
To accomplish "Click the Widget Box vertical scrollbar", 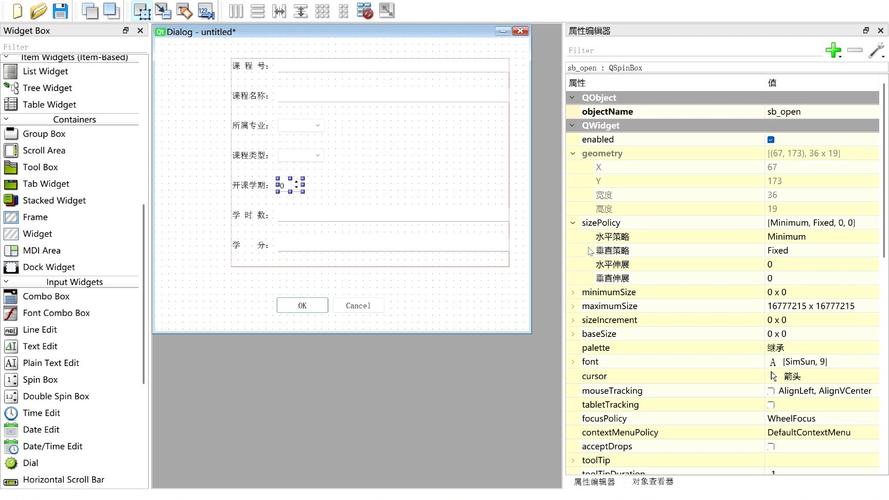I will tap(144, 294).
